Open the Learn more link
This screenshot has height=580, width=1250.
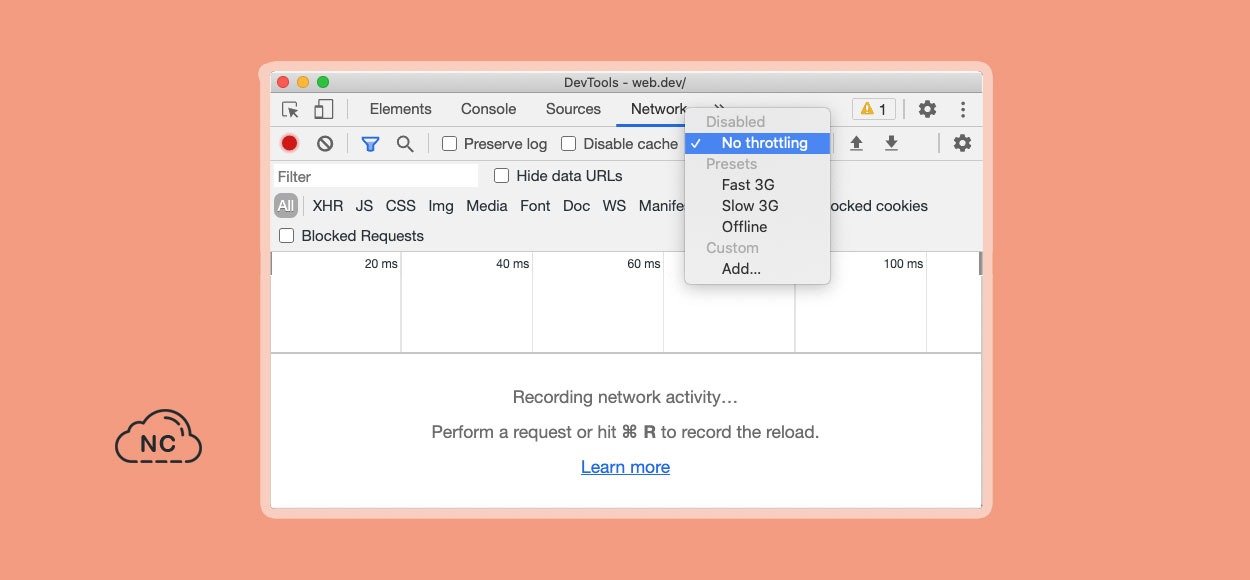coord(625,467)
